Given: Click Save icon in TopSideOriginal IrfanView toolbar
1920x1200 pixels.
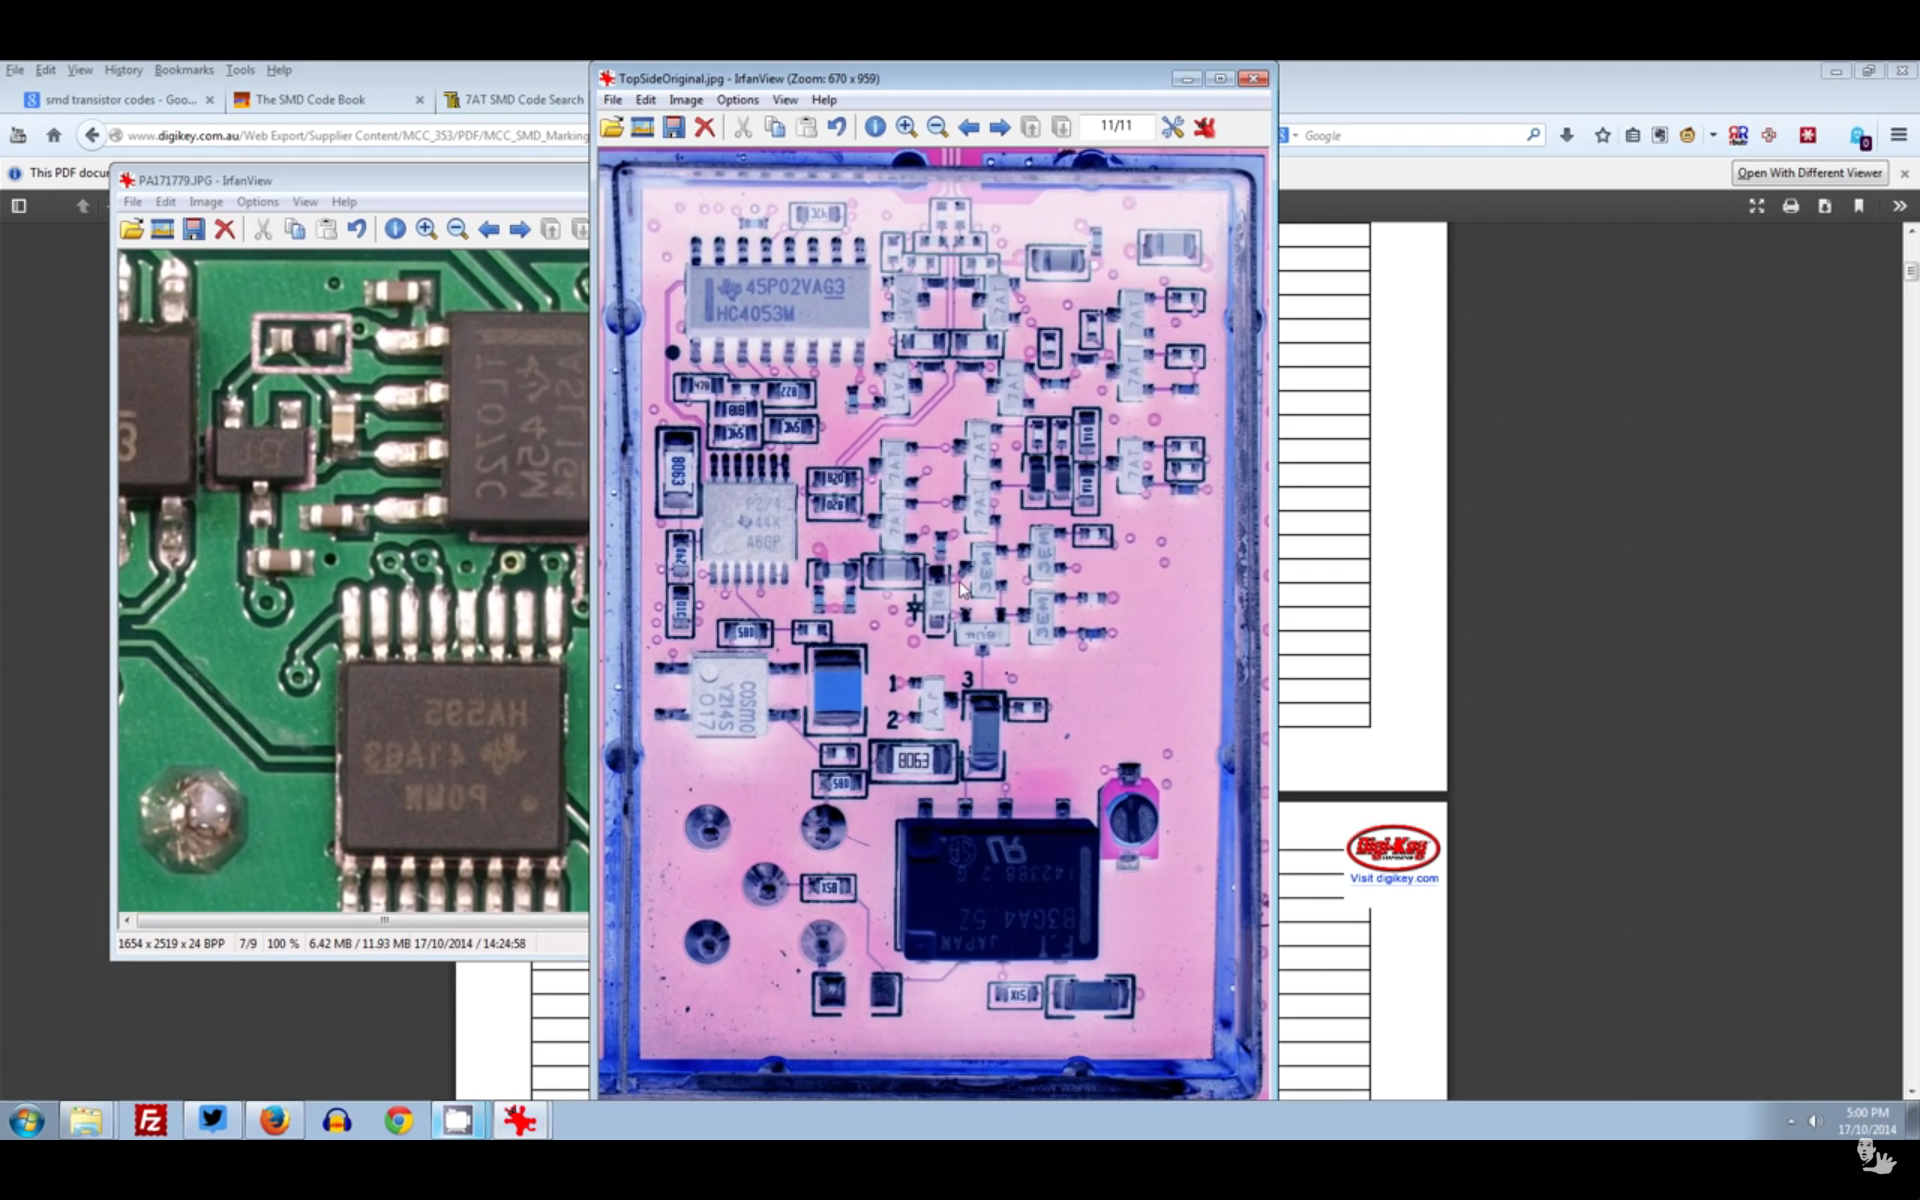Looking at the screenshot, I should [x=674, y=127].
